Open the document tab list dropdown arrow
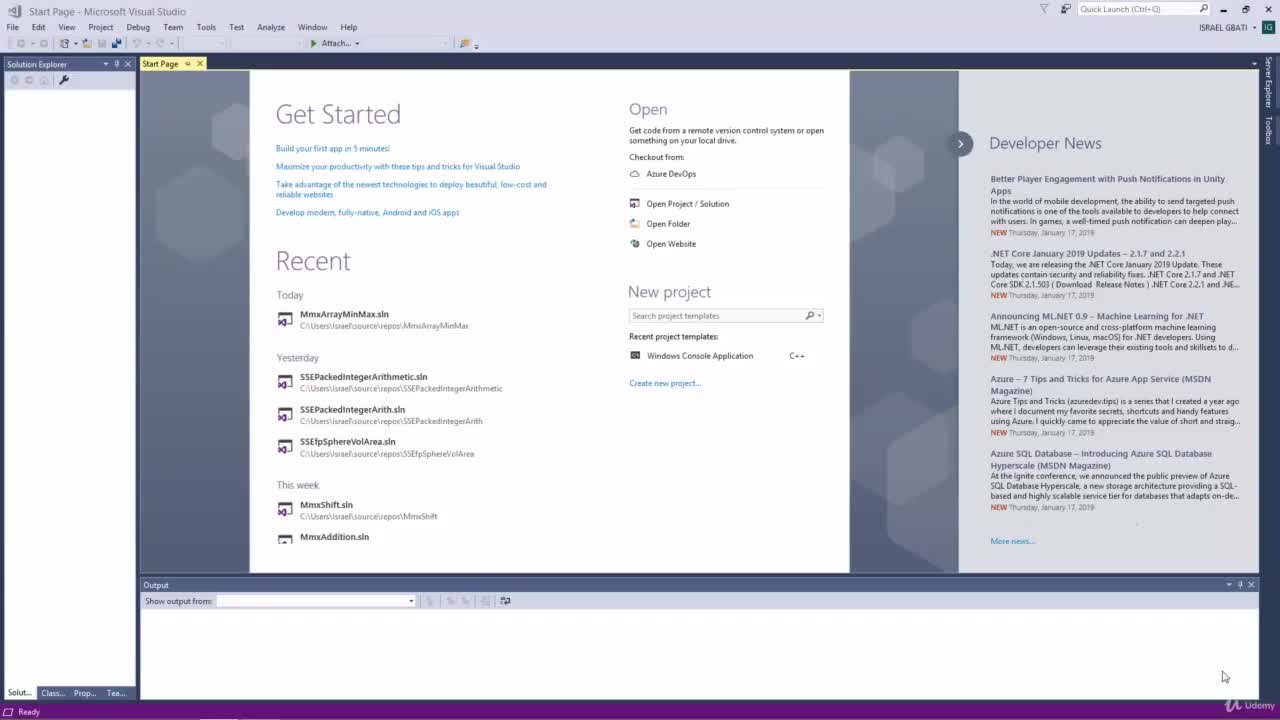This screenshot has height=720, width=1280. click(1254, 64)
